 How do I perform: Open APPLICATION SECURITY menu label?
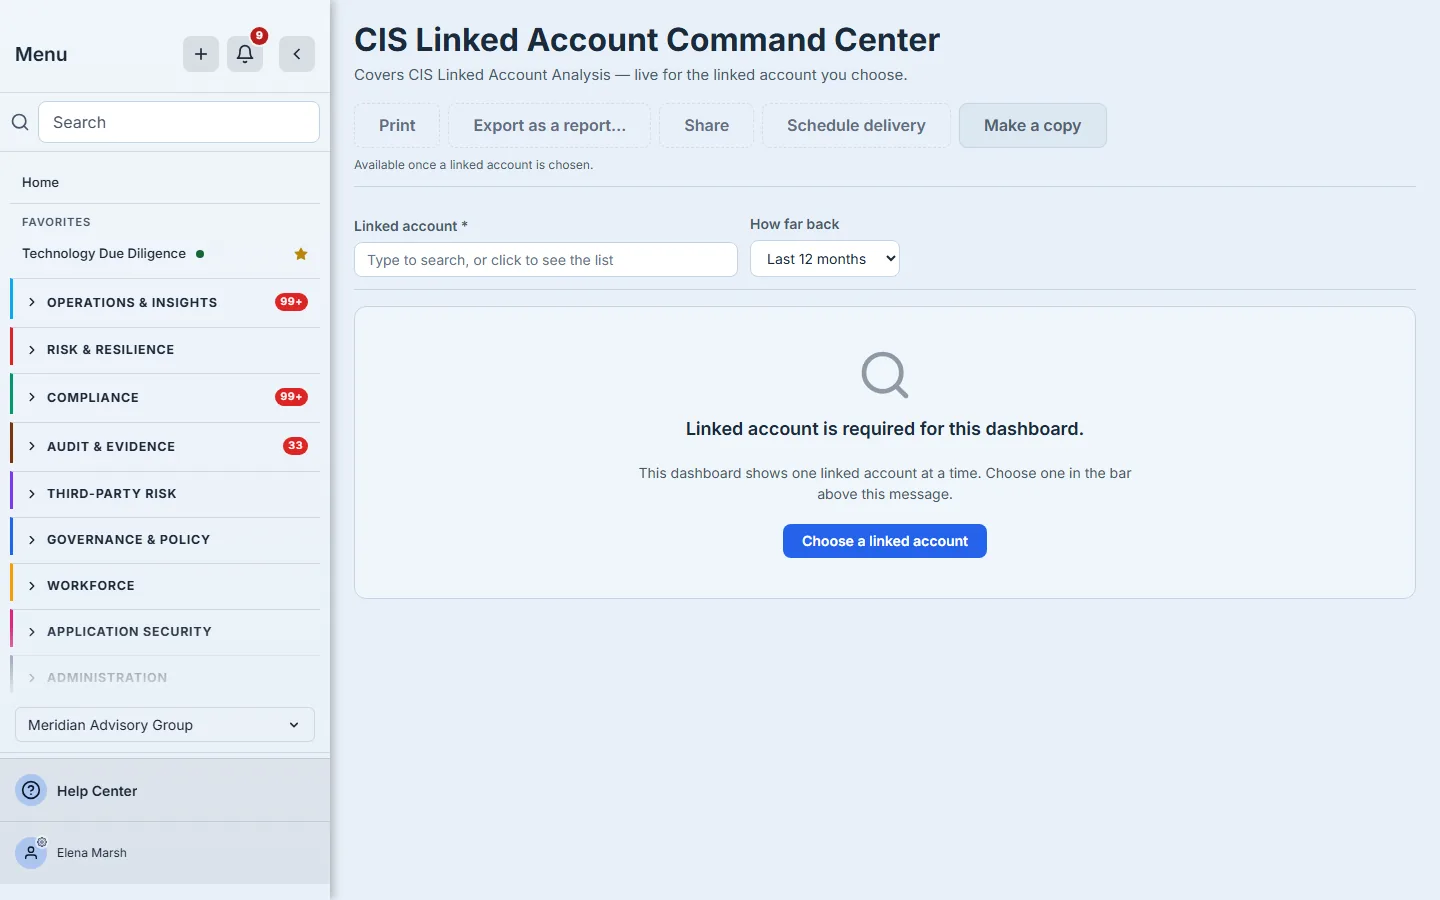coord(130,632)
